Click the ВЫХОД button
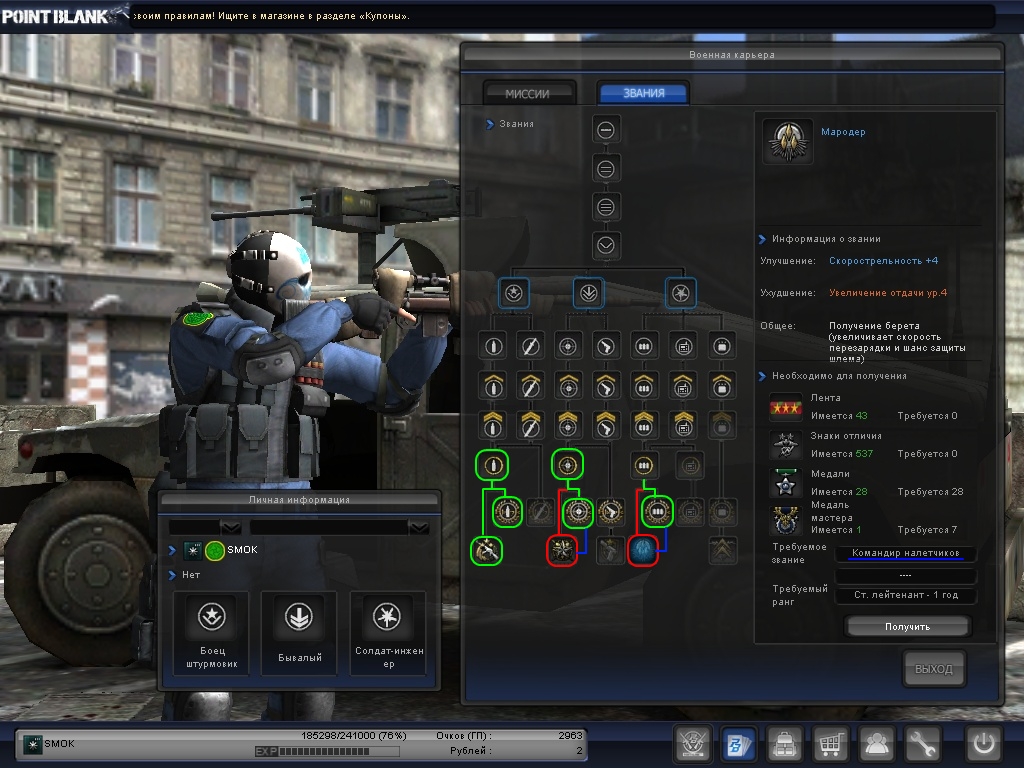Screen dimensions: 1024x768 934,669
